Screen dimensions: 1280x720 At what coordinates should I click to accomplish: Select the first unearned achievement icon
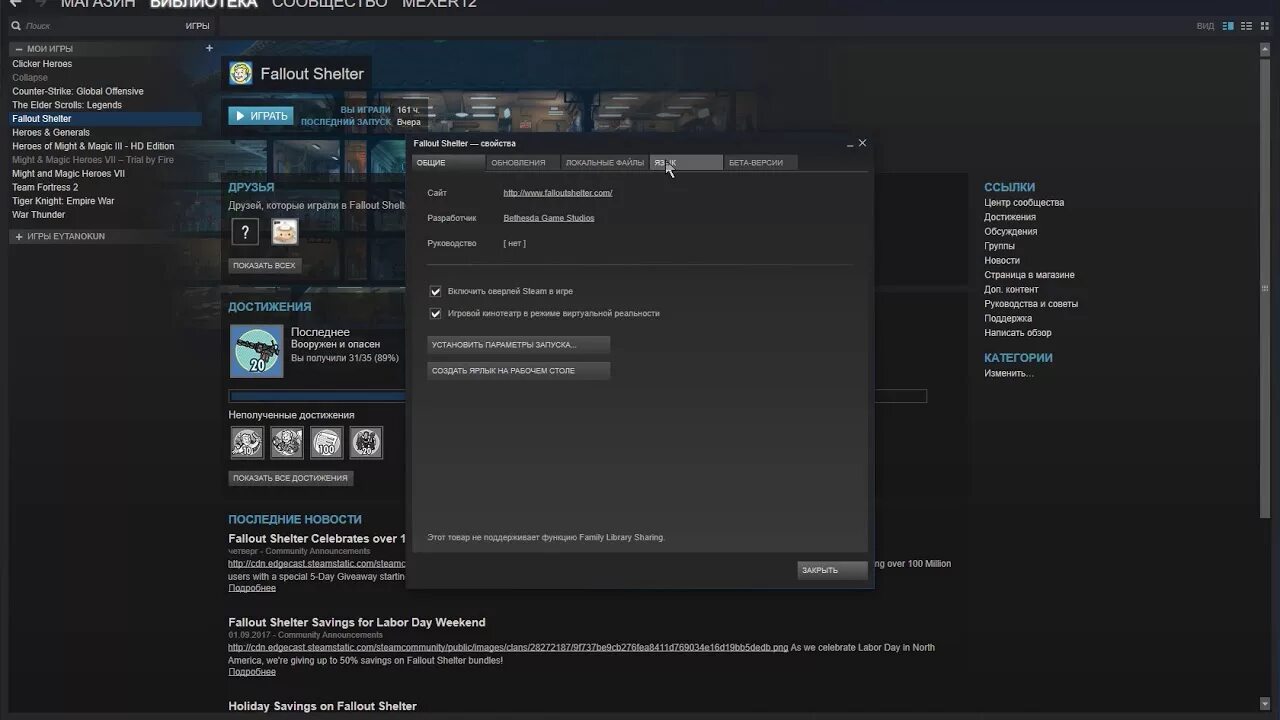pos(247,442)
